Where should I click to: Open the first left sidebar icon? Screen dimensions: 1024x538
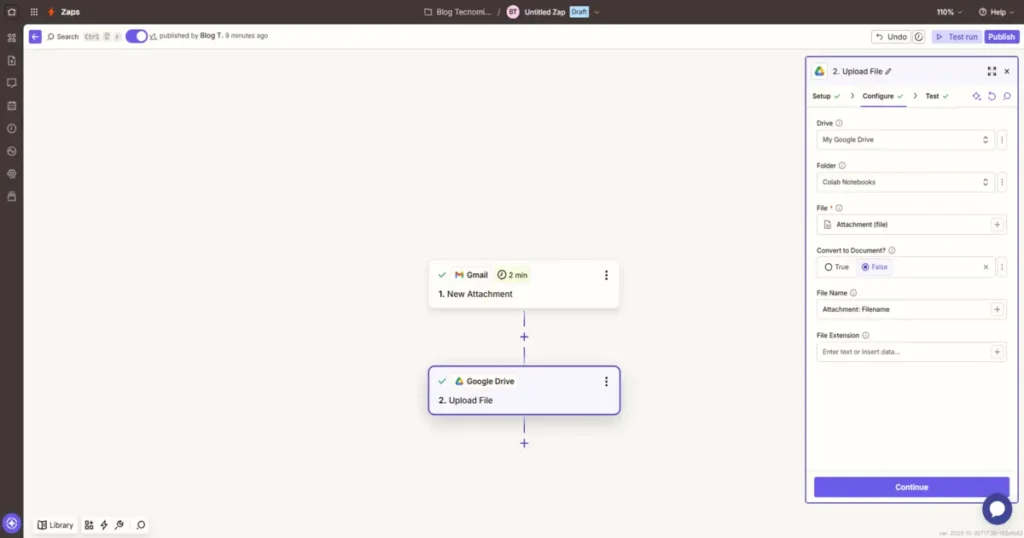[x=12, y=38]
